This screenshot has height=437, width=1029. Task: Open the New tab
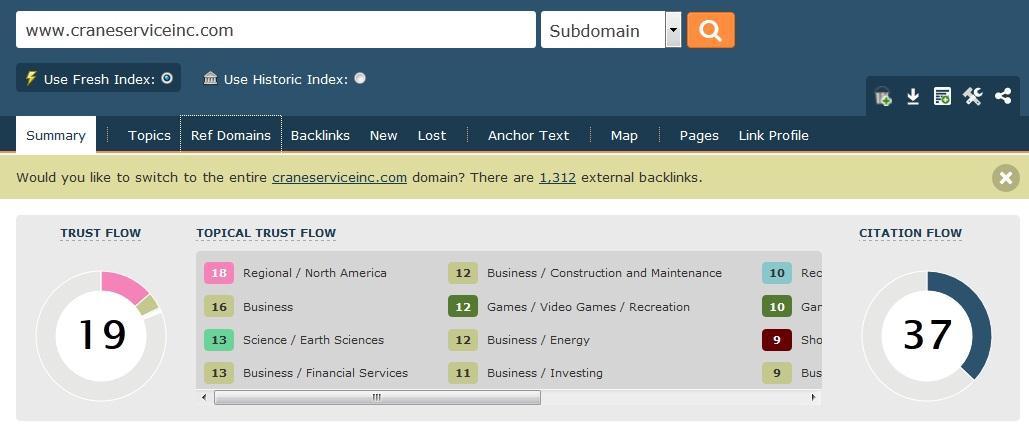(383, 136)
